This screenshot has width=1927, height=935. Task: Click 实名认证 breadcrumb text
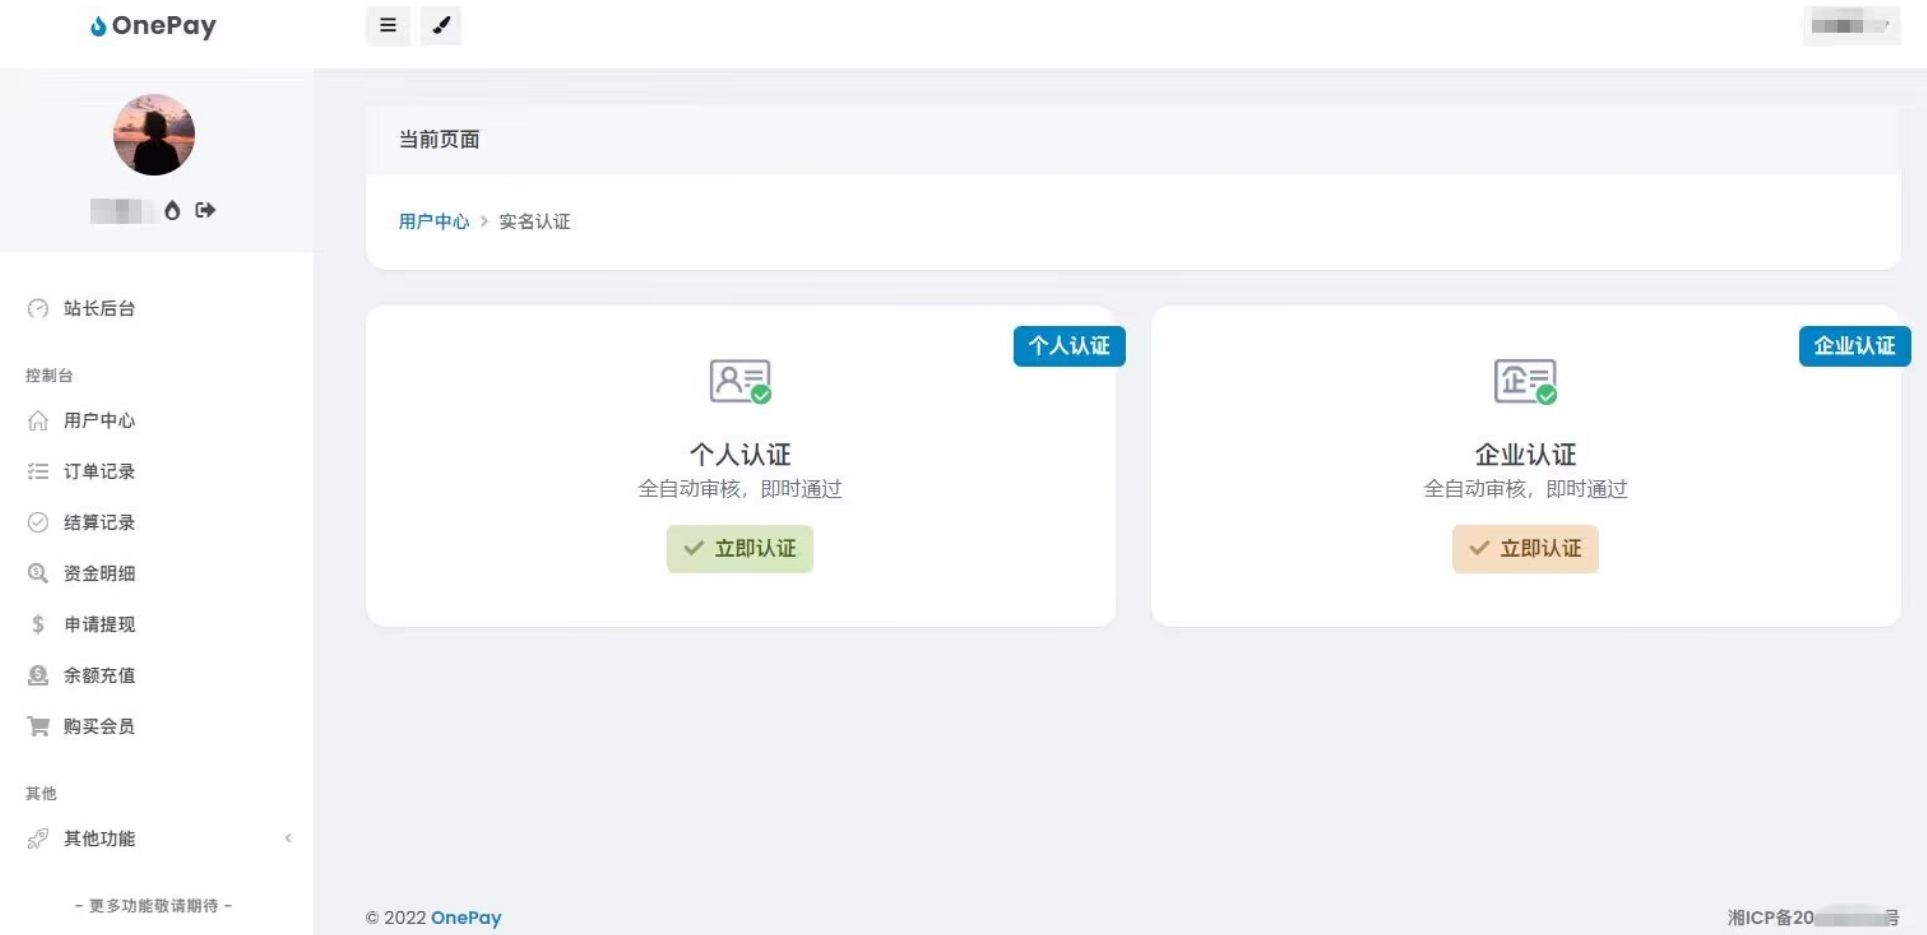coord(534,221)
